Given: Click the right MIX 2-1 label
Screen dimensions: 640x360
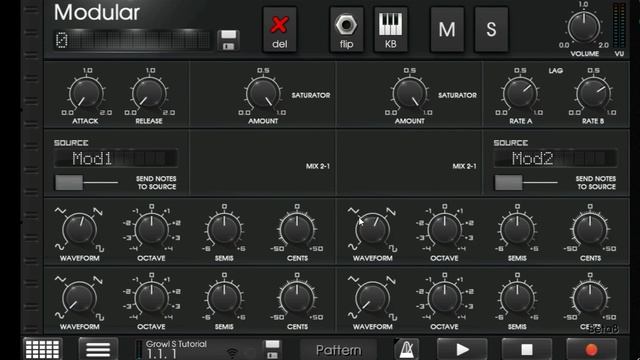Looking at the screenshot, I should click(x=464, y=166).
